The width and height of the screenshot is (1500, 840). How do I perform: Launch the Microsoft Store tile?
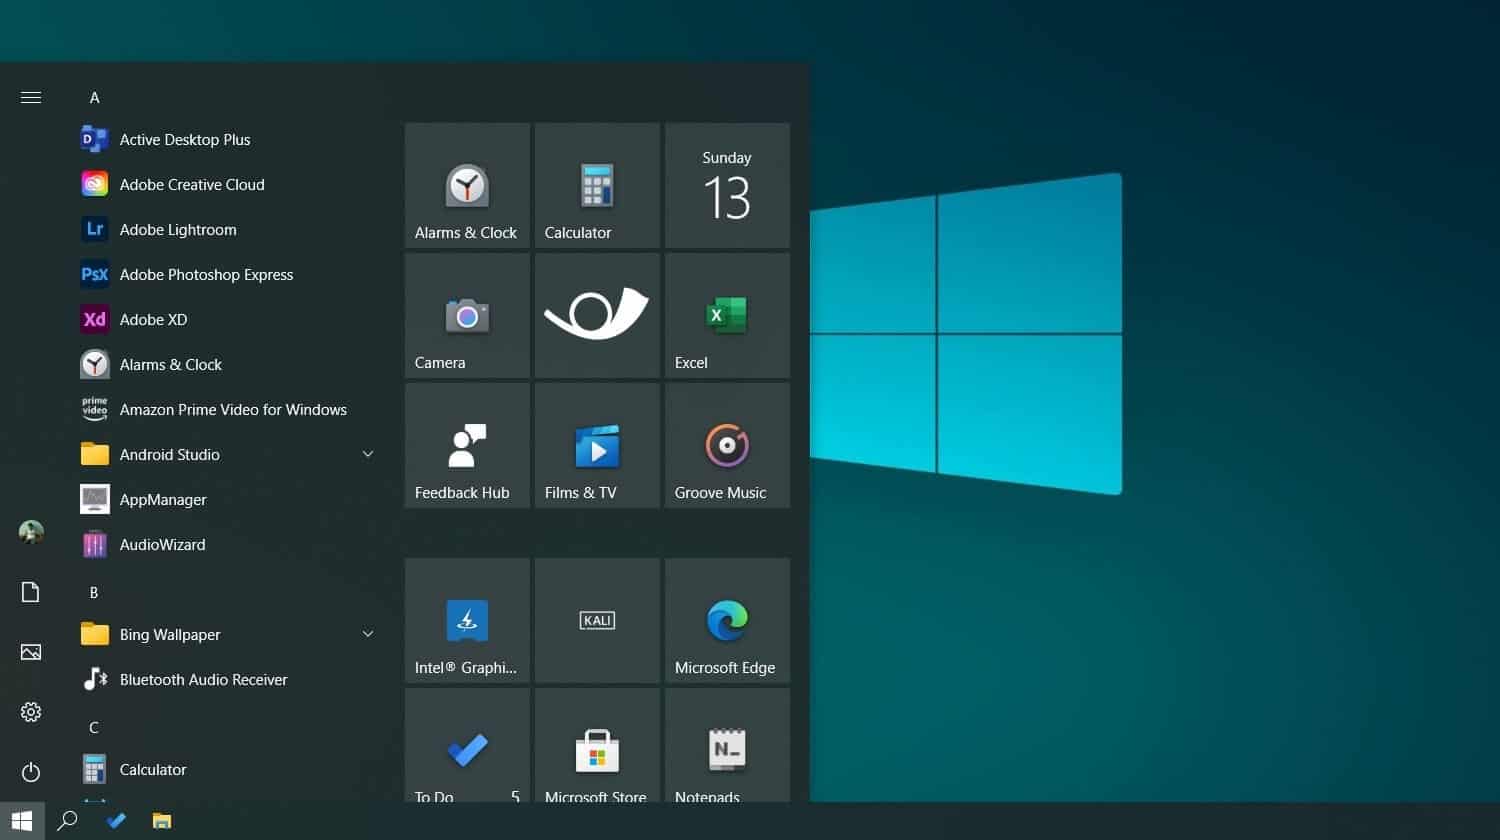[596, 750]
